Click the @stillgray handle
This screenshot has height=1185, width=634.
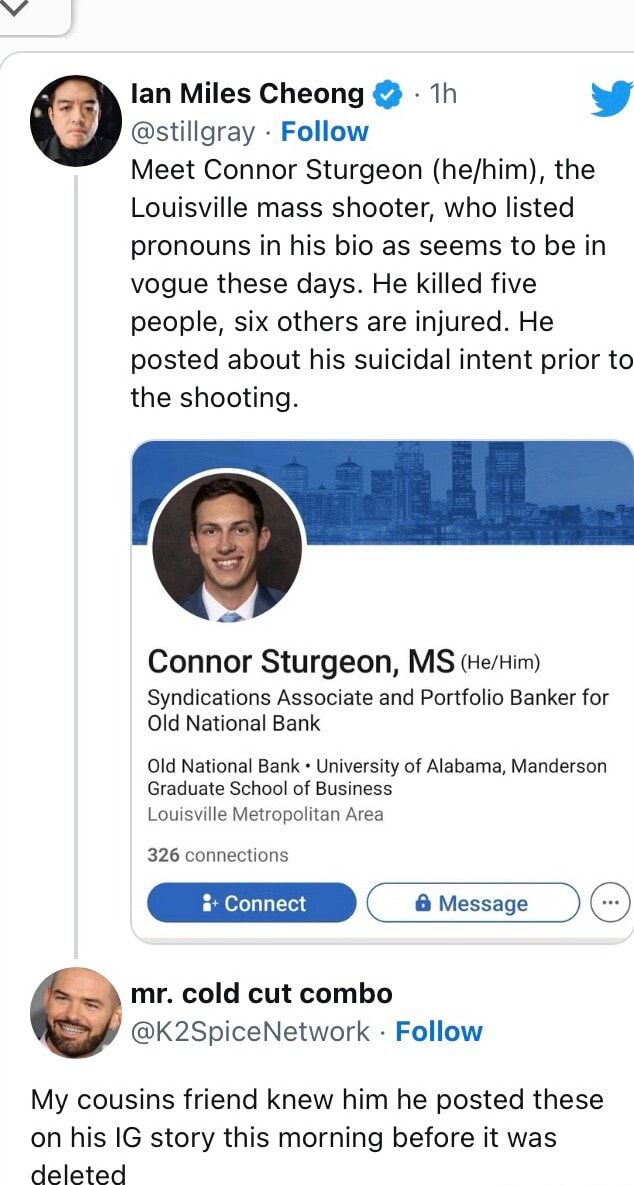point(193,132)
